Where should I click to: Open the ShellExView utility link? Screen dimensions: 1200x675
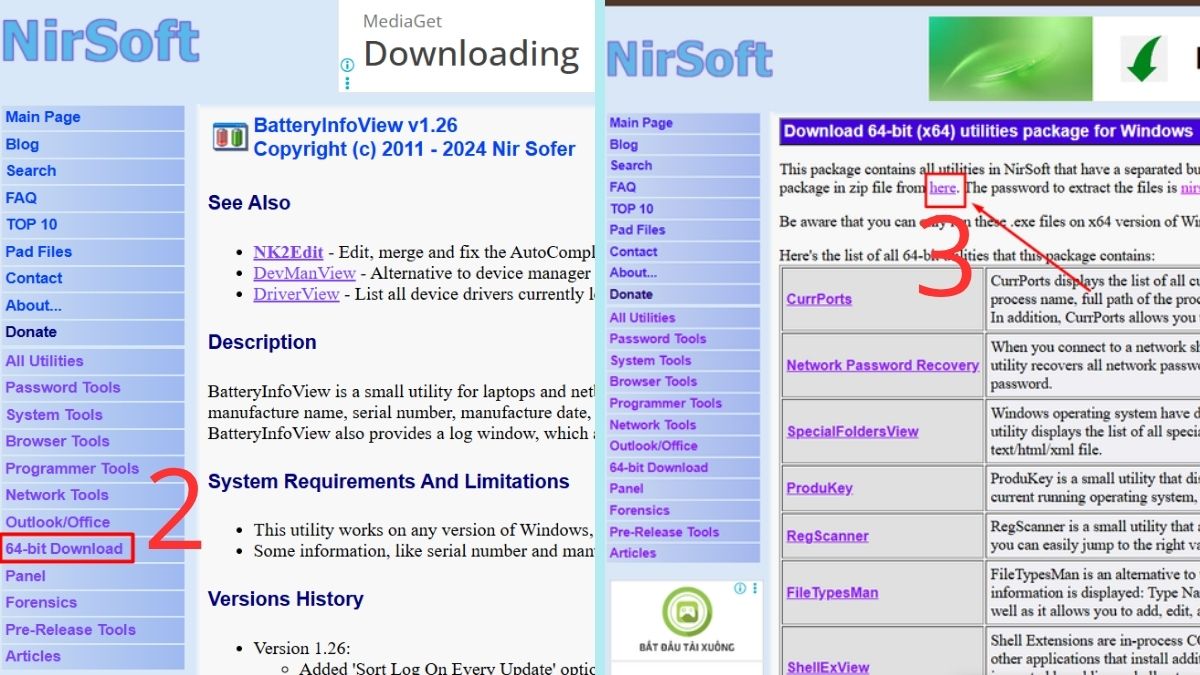pos(828,667)
